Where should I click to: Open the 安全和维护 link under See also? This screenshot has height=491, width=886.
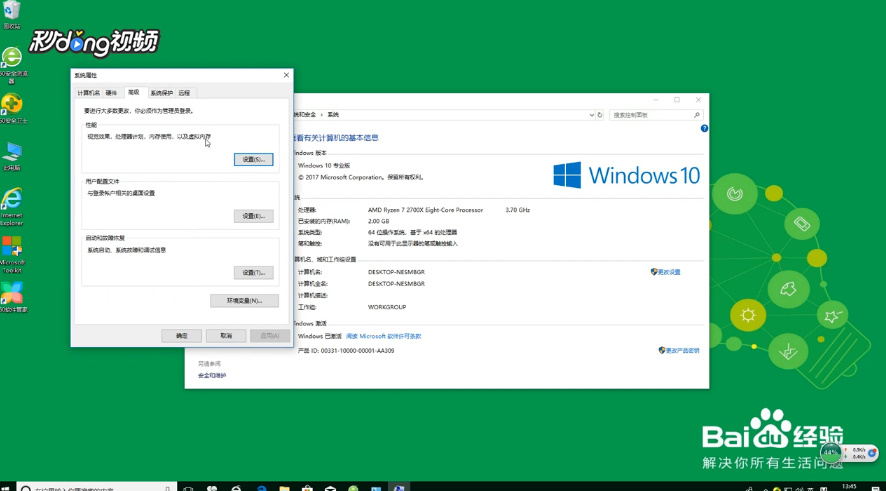(x=212, y=375)
